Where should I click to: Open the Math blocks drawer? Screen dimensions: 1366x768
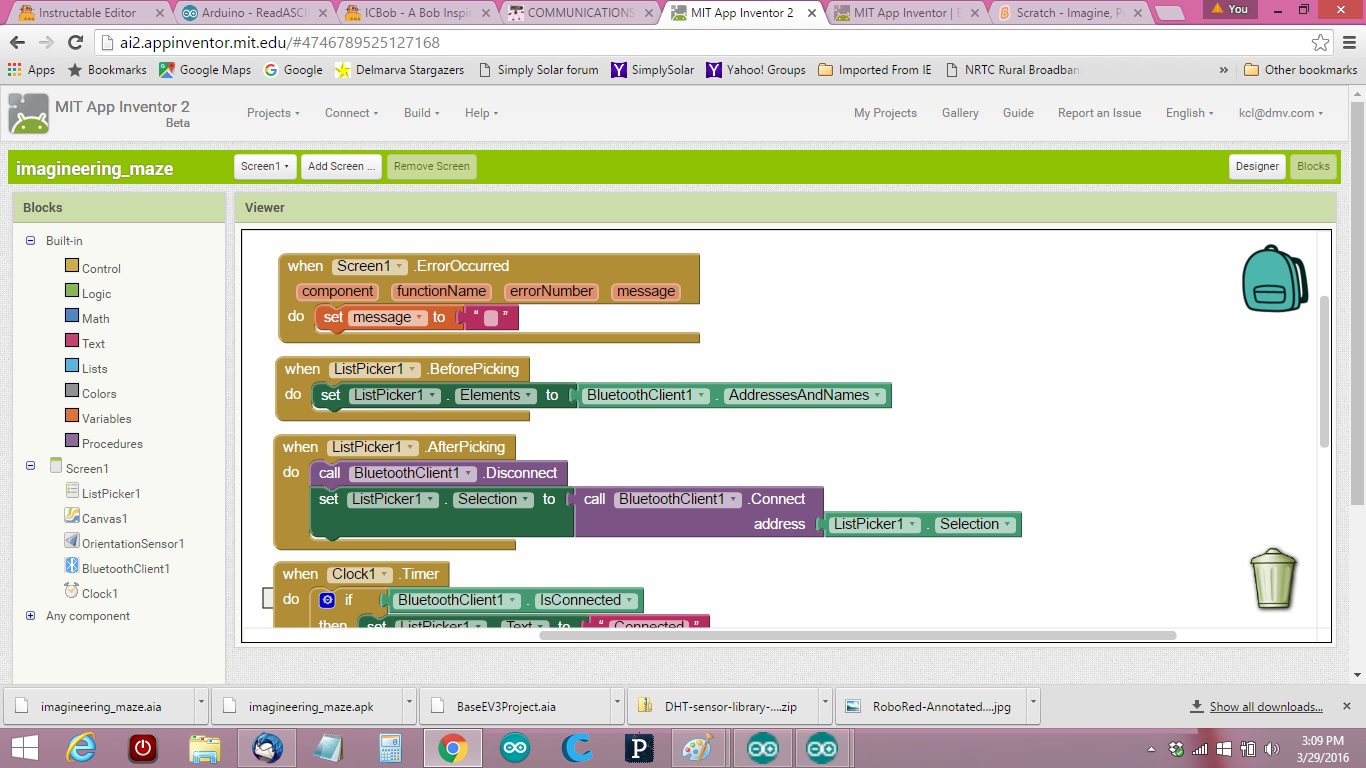[87, 318]
